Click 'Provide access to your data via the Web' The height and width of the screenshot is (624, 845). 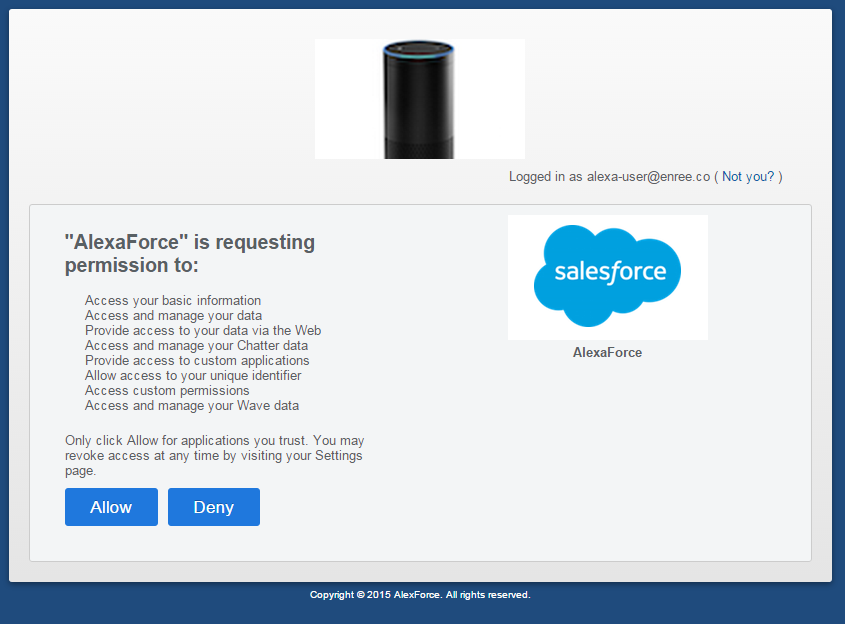click(203, 330)
